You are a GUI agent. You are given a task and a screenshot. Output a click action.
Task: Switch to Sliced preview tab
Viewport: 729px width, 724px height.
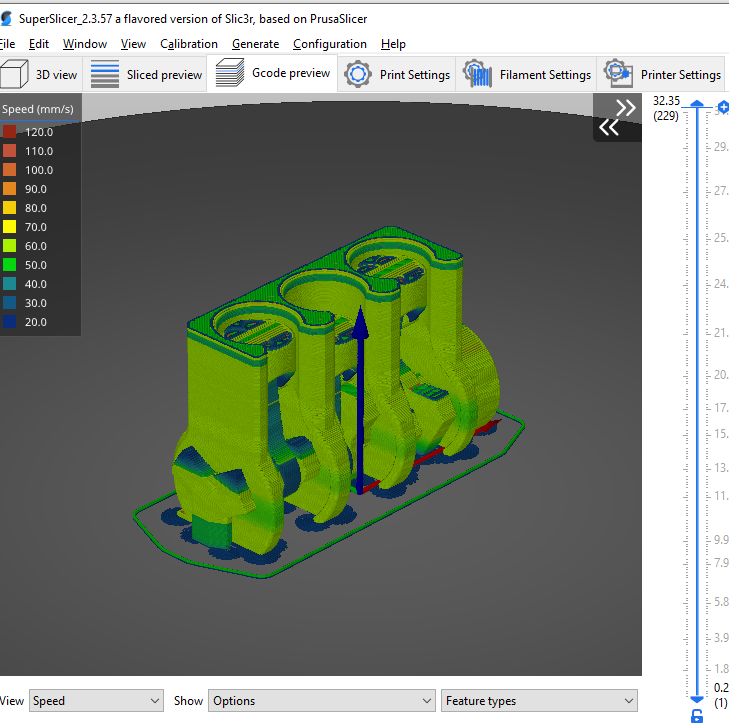(x=145, y=74)
